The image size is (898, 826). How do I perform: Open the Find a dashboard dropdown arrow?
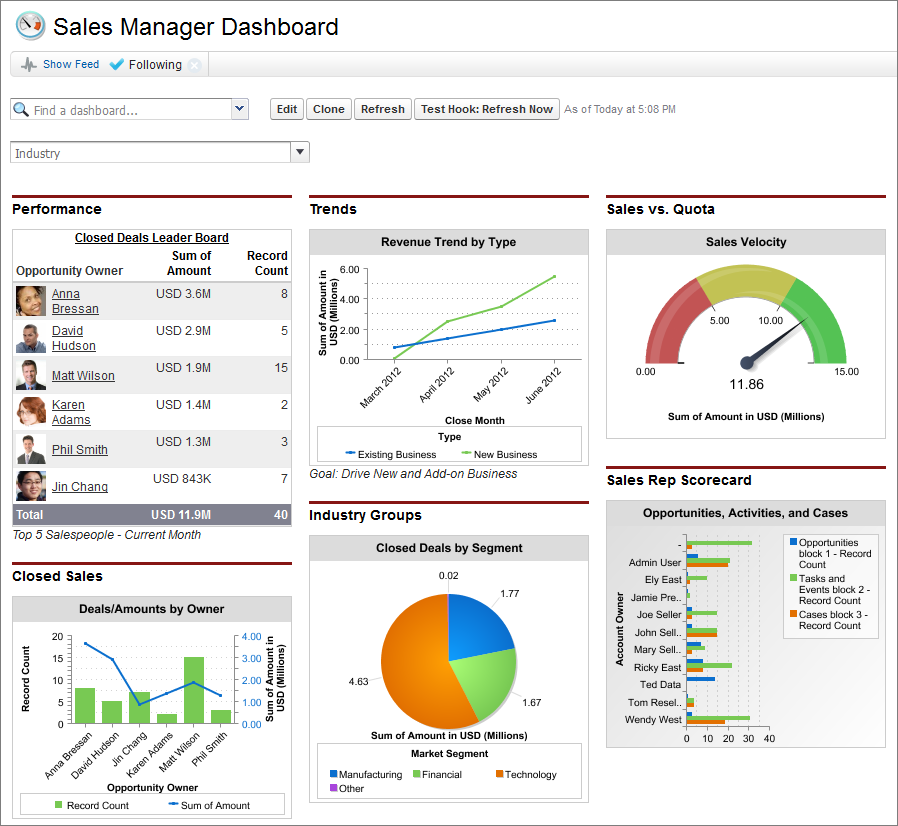point(239,109)
